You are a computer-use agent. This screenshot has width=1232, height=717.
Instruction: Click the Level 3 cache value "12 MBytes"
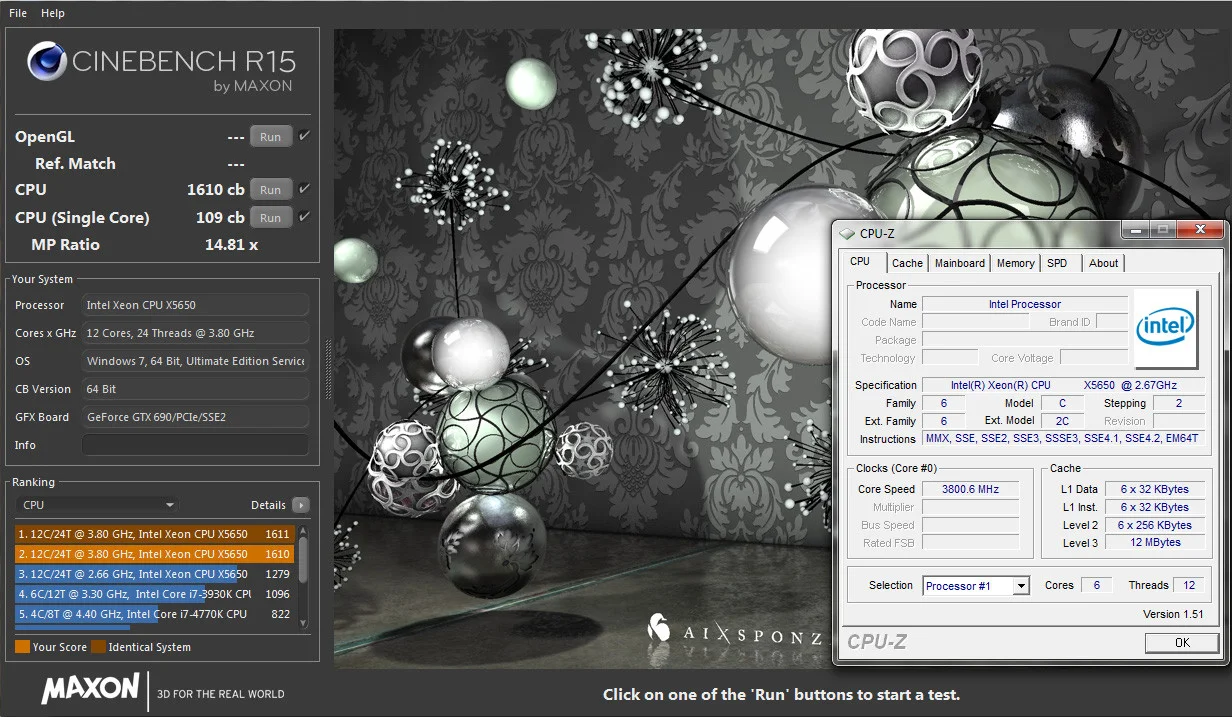click(1155, 542)
